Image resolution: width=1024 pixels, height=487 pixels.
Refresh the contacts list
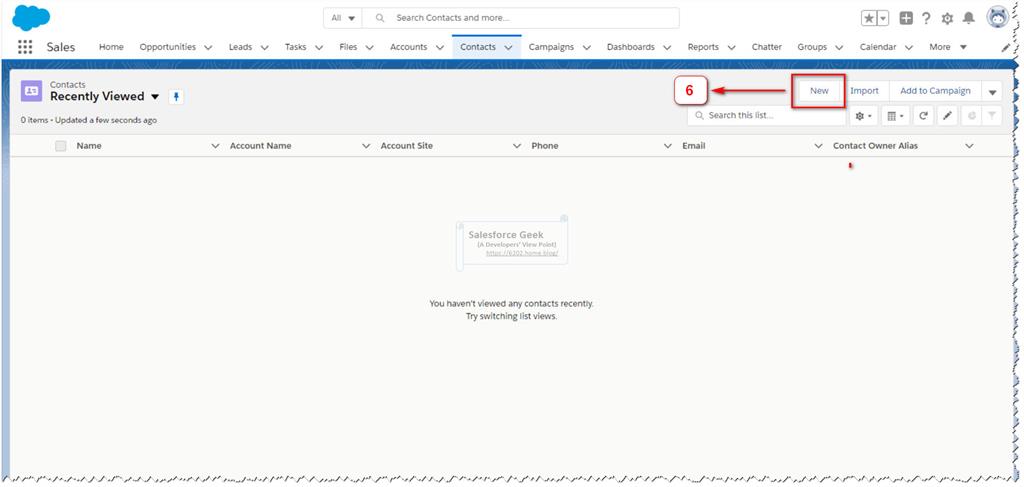923,116
